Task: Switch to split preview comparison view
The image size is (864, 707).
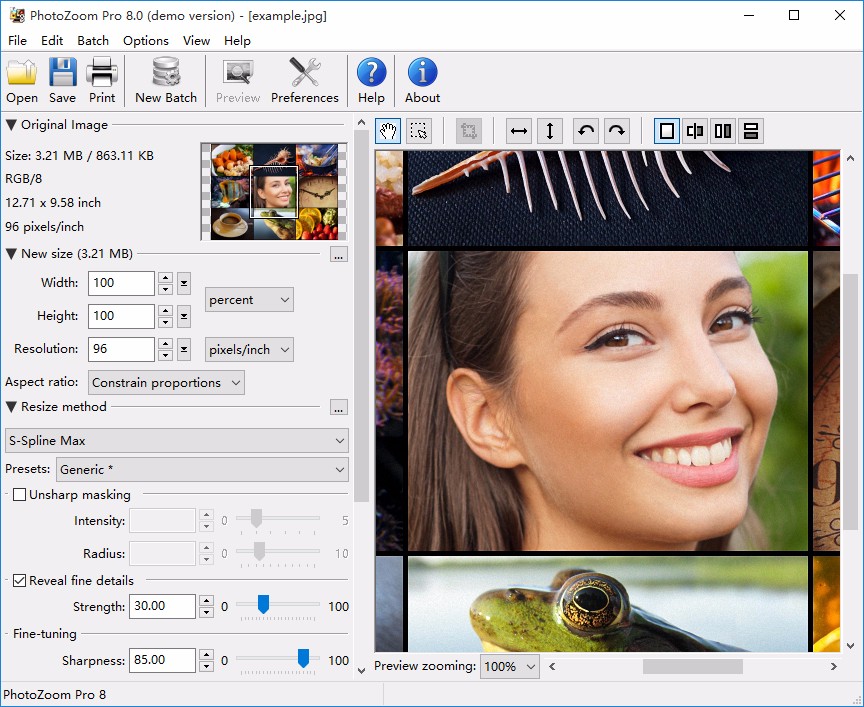Action: [694, 130]
